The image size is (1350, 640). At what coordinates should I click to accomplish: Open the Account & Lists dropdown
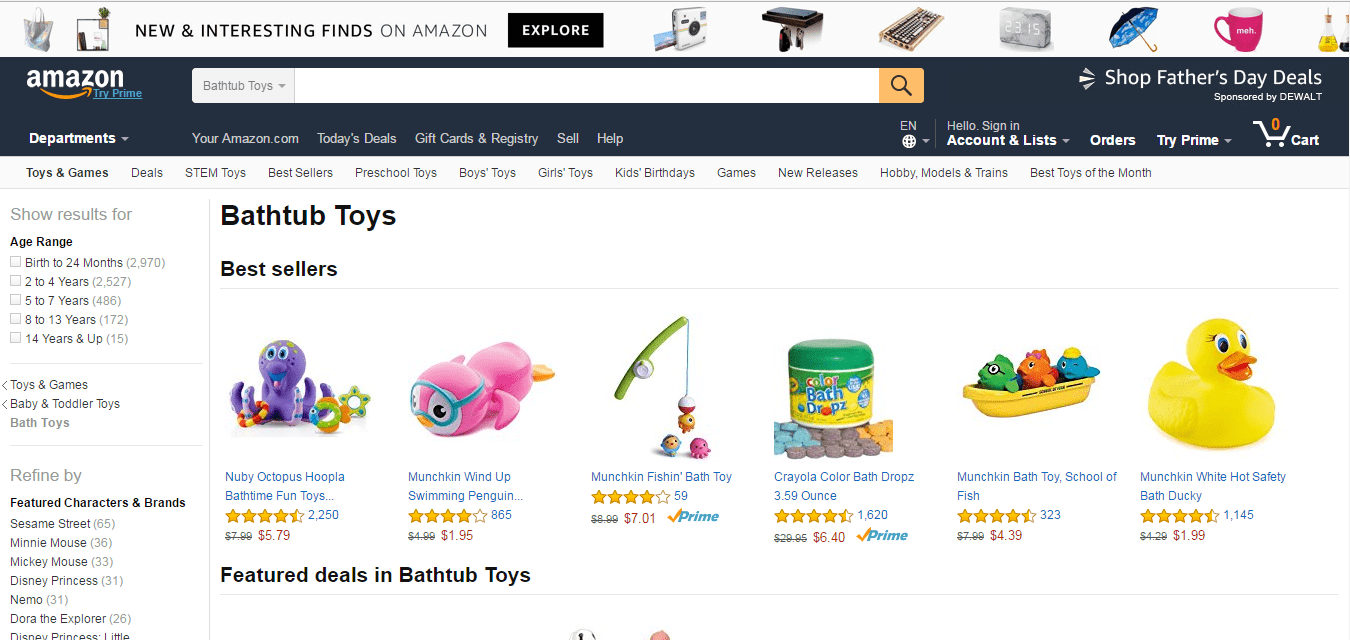point(1008,140)
